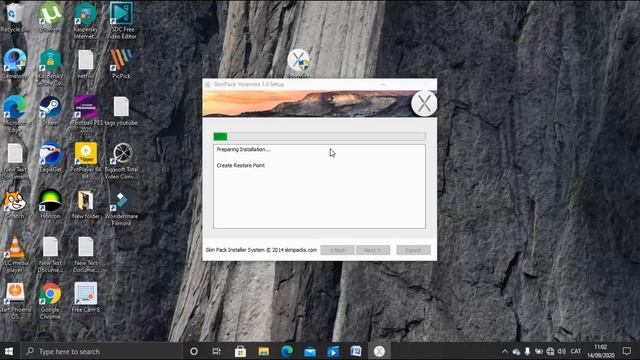Click the round X logo in setup banner
640x360 pixels.
pyautogui.click(x=424, y=103)
